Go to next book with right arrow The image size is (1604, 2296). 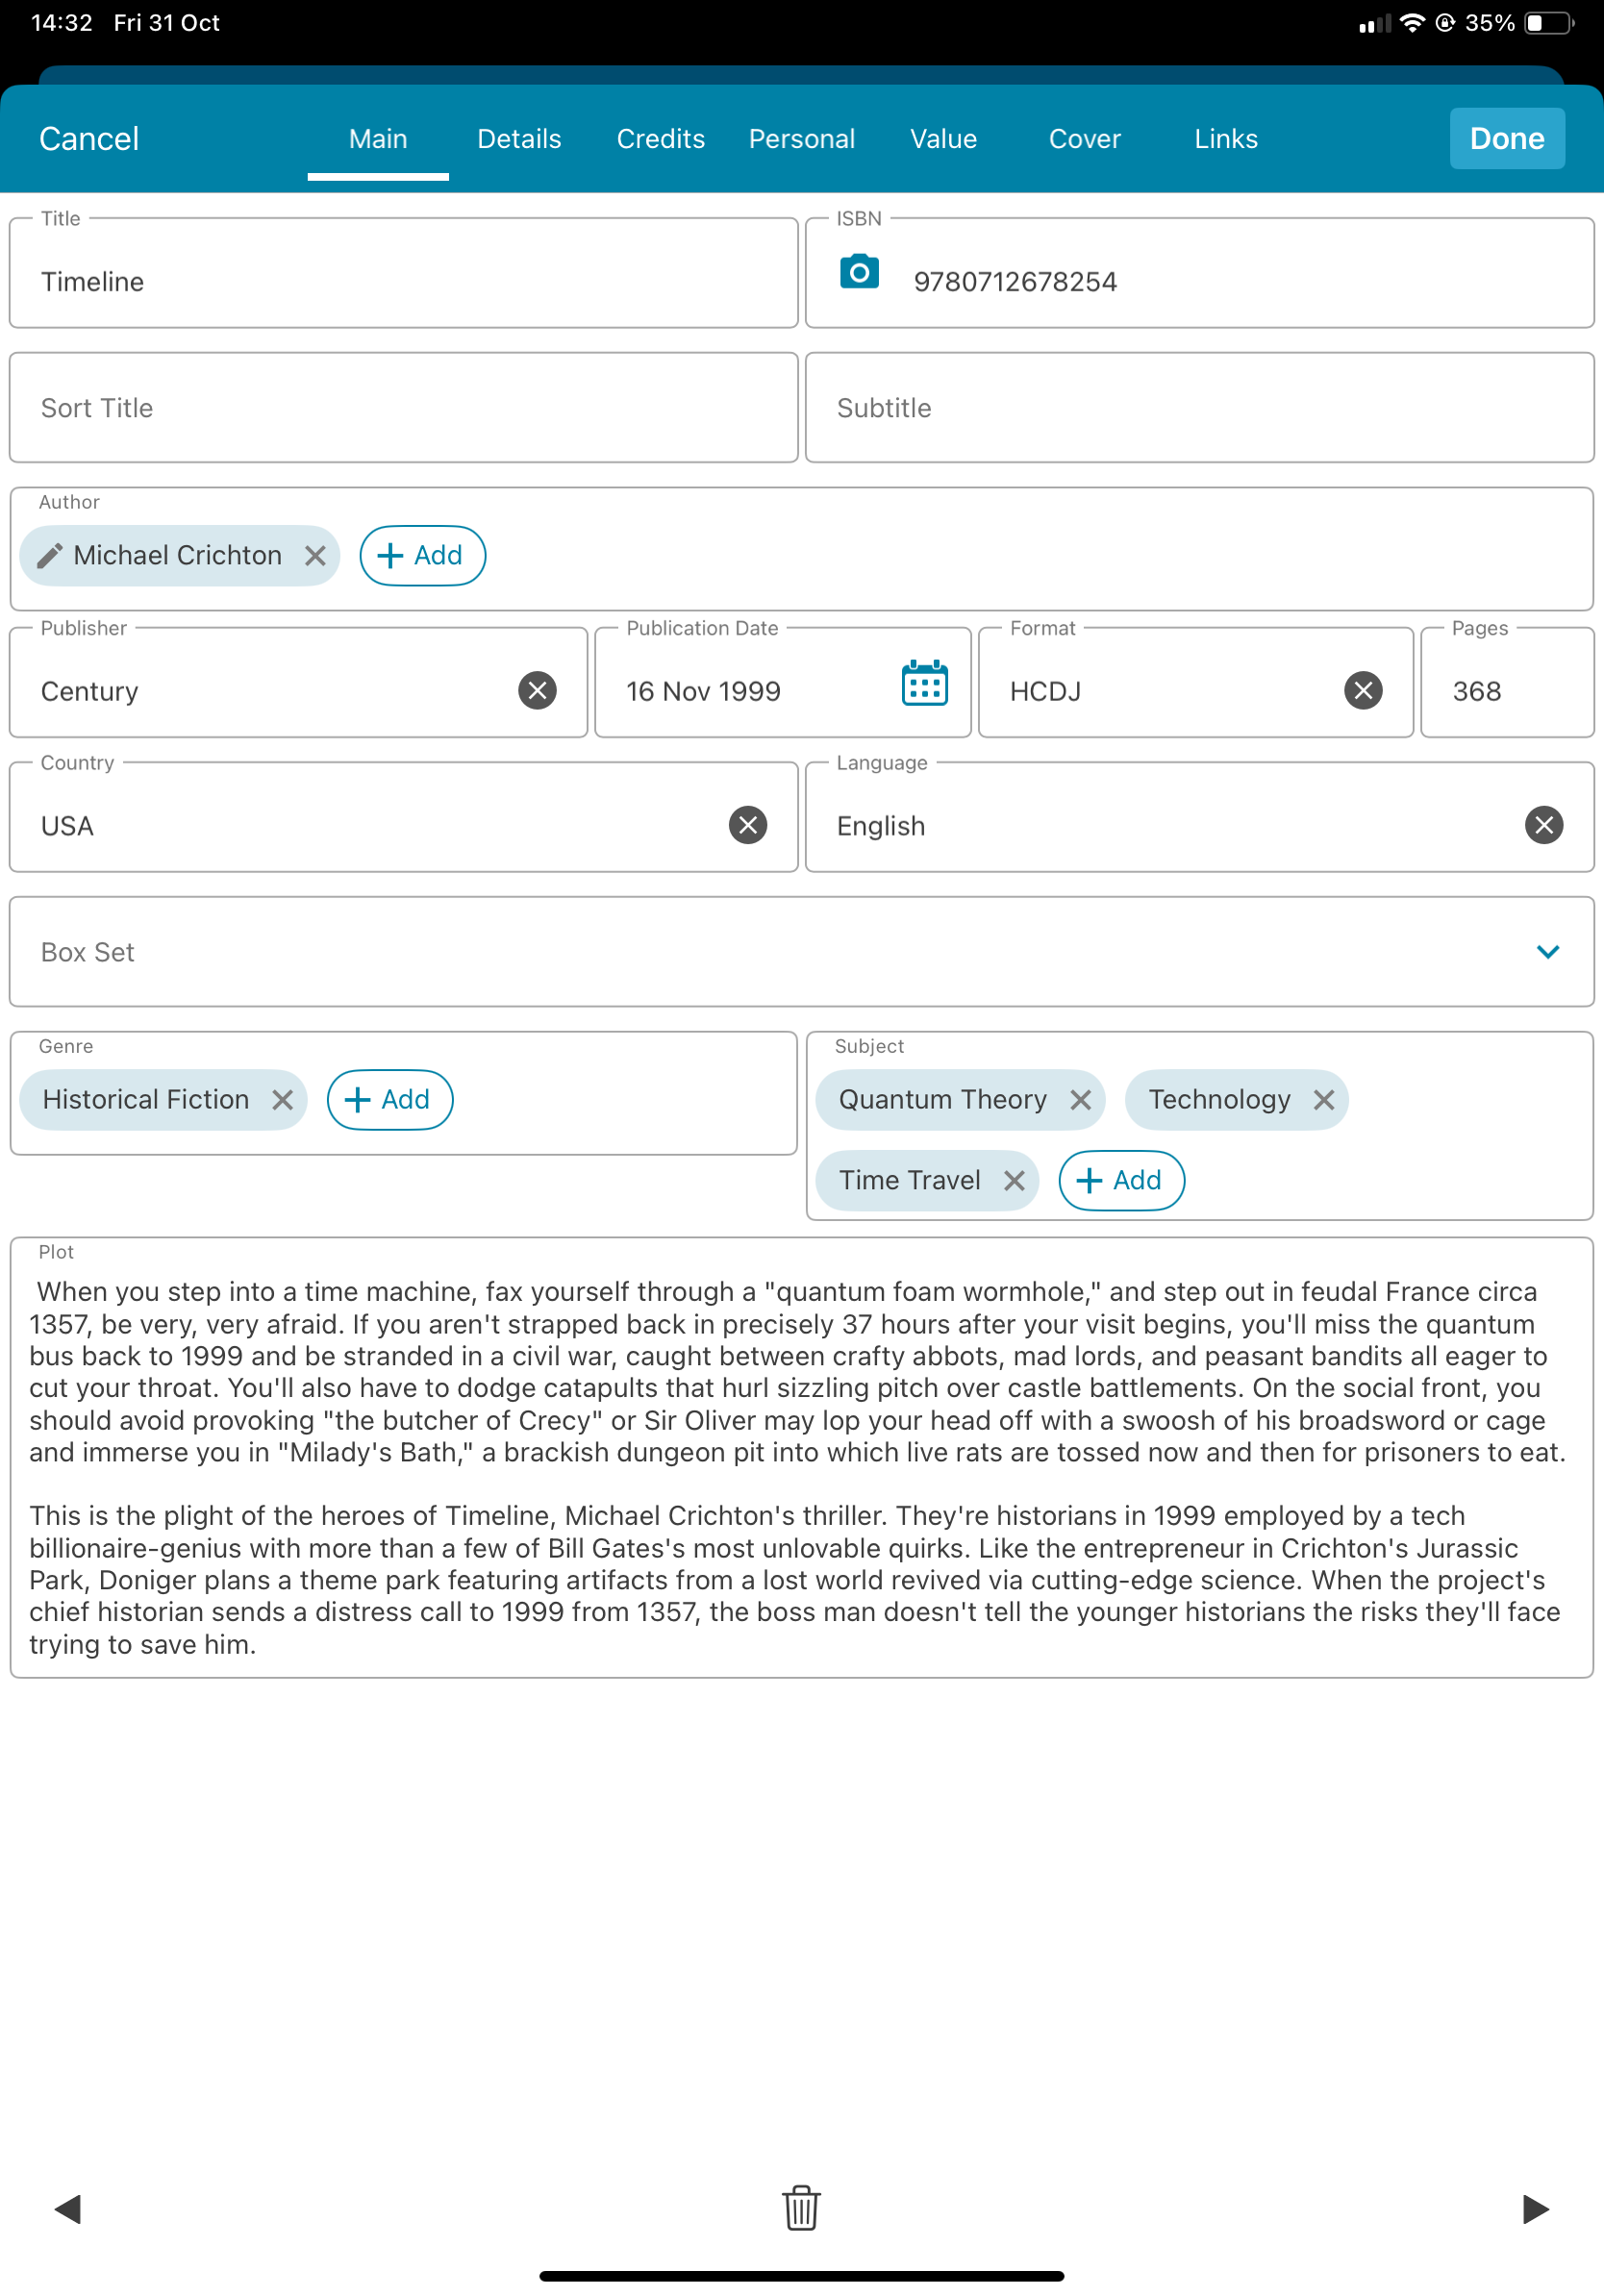(x=1535, y=2208)
